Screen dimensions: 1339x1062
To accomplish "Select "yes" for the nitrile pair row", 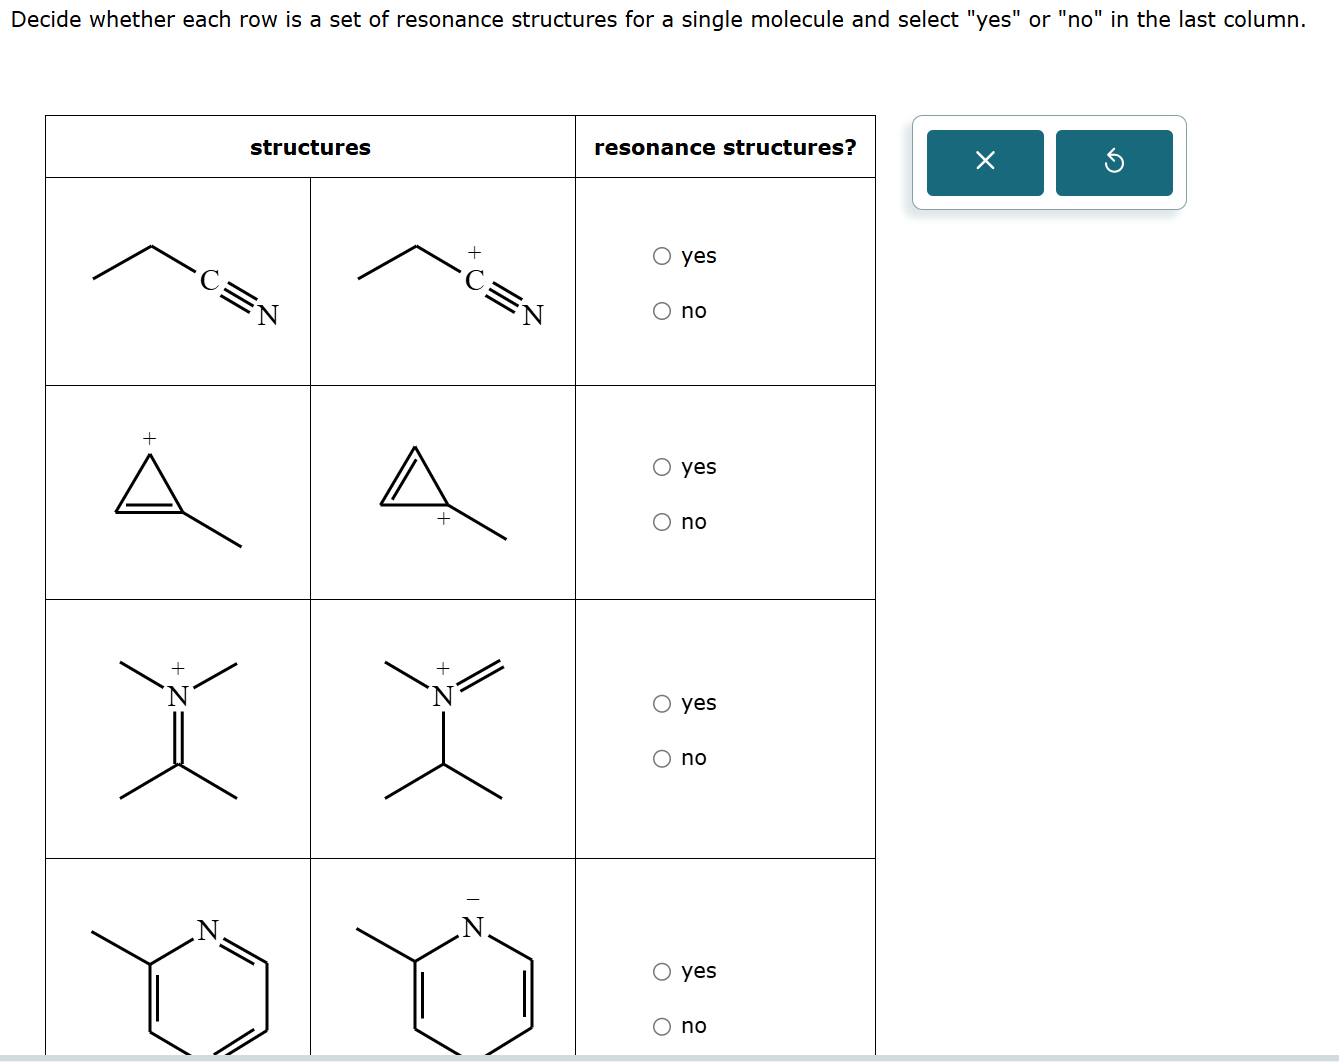I will (661, 255).
